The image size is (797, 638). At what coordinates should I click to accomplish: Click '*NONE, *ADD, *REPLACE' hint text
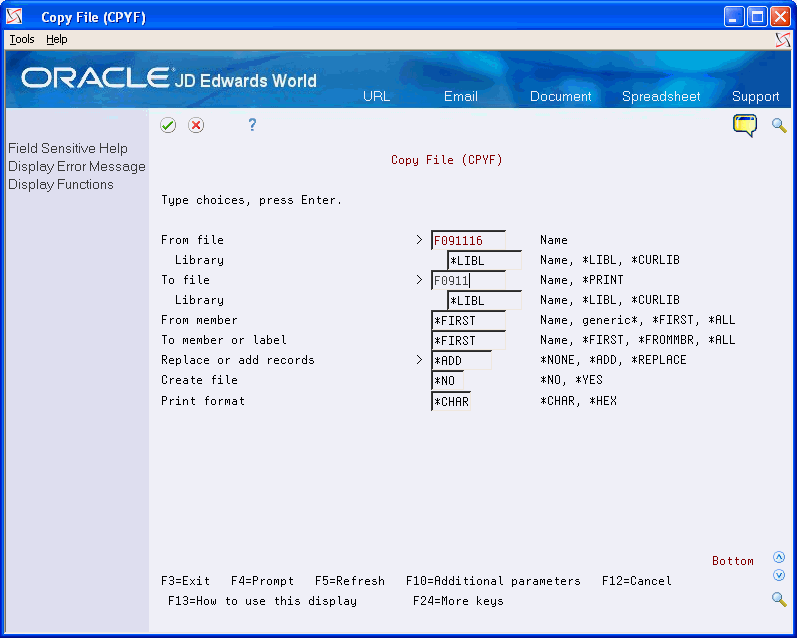[x=613, y=360]
